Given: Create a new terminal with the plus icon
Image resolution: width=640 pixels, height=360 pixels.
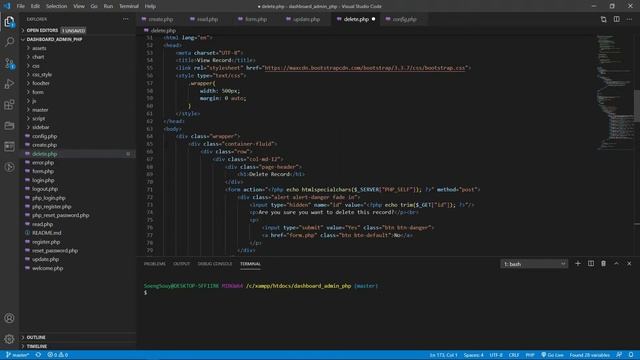Looking at the screenshot, I should tap(578, 264).
